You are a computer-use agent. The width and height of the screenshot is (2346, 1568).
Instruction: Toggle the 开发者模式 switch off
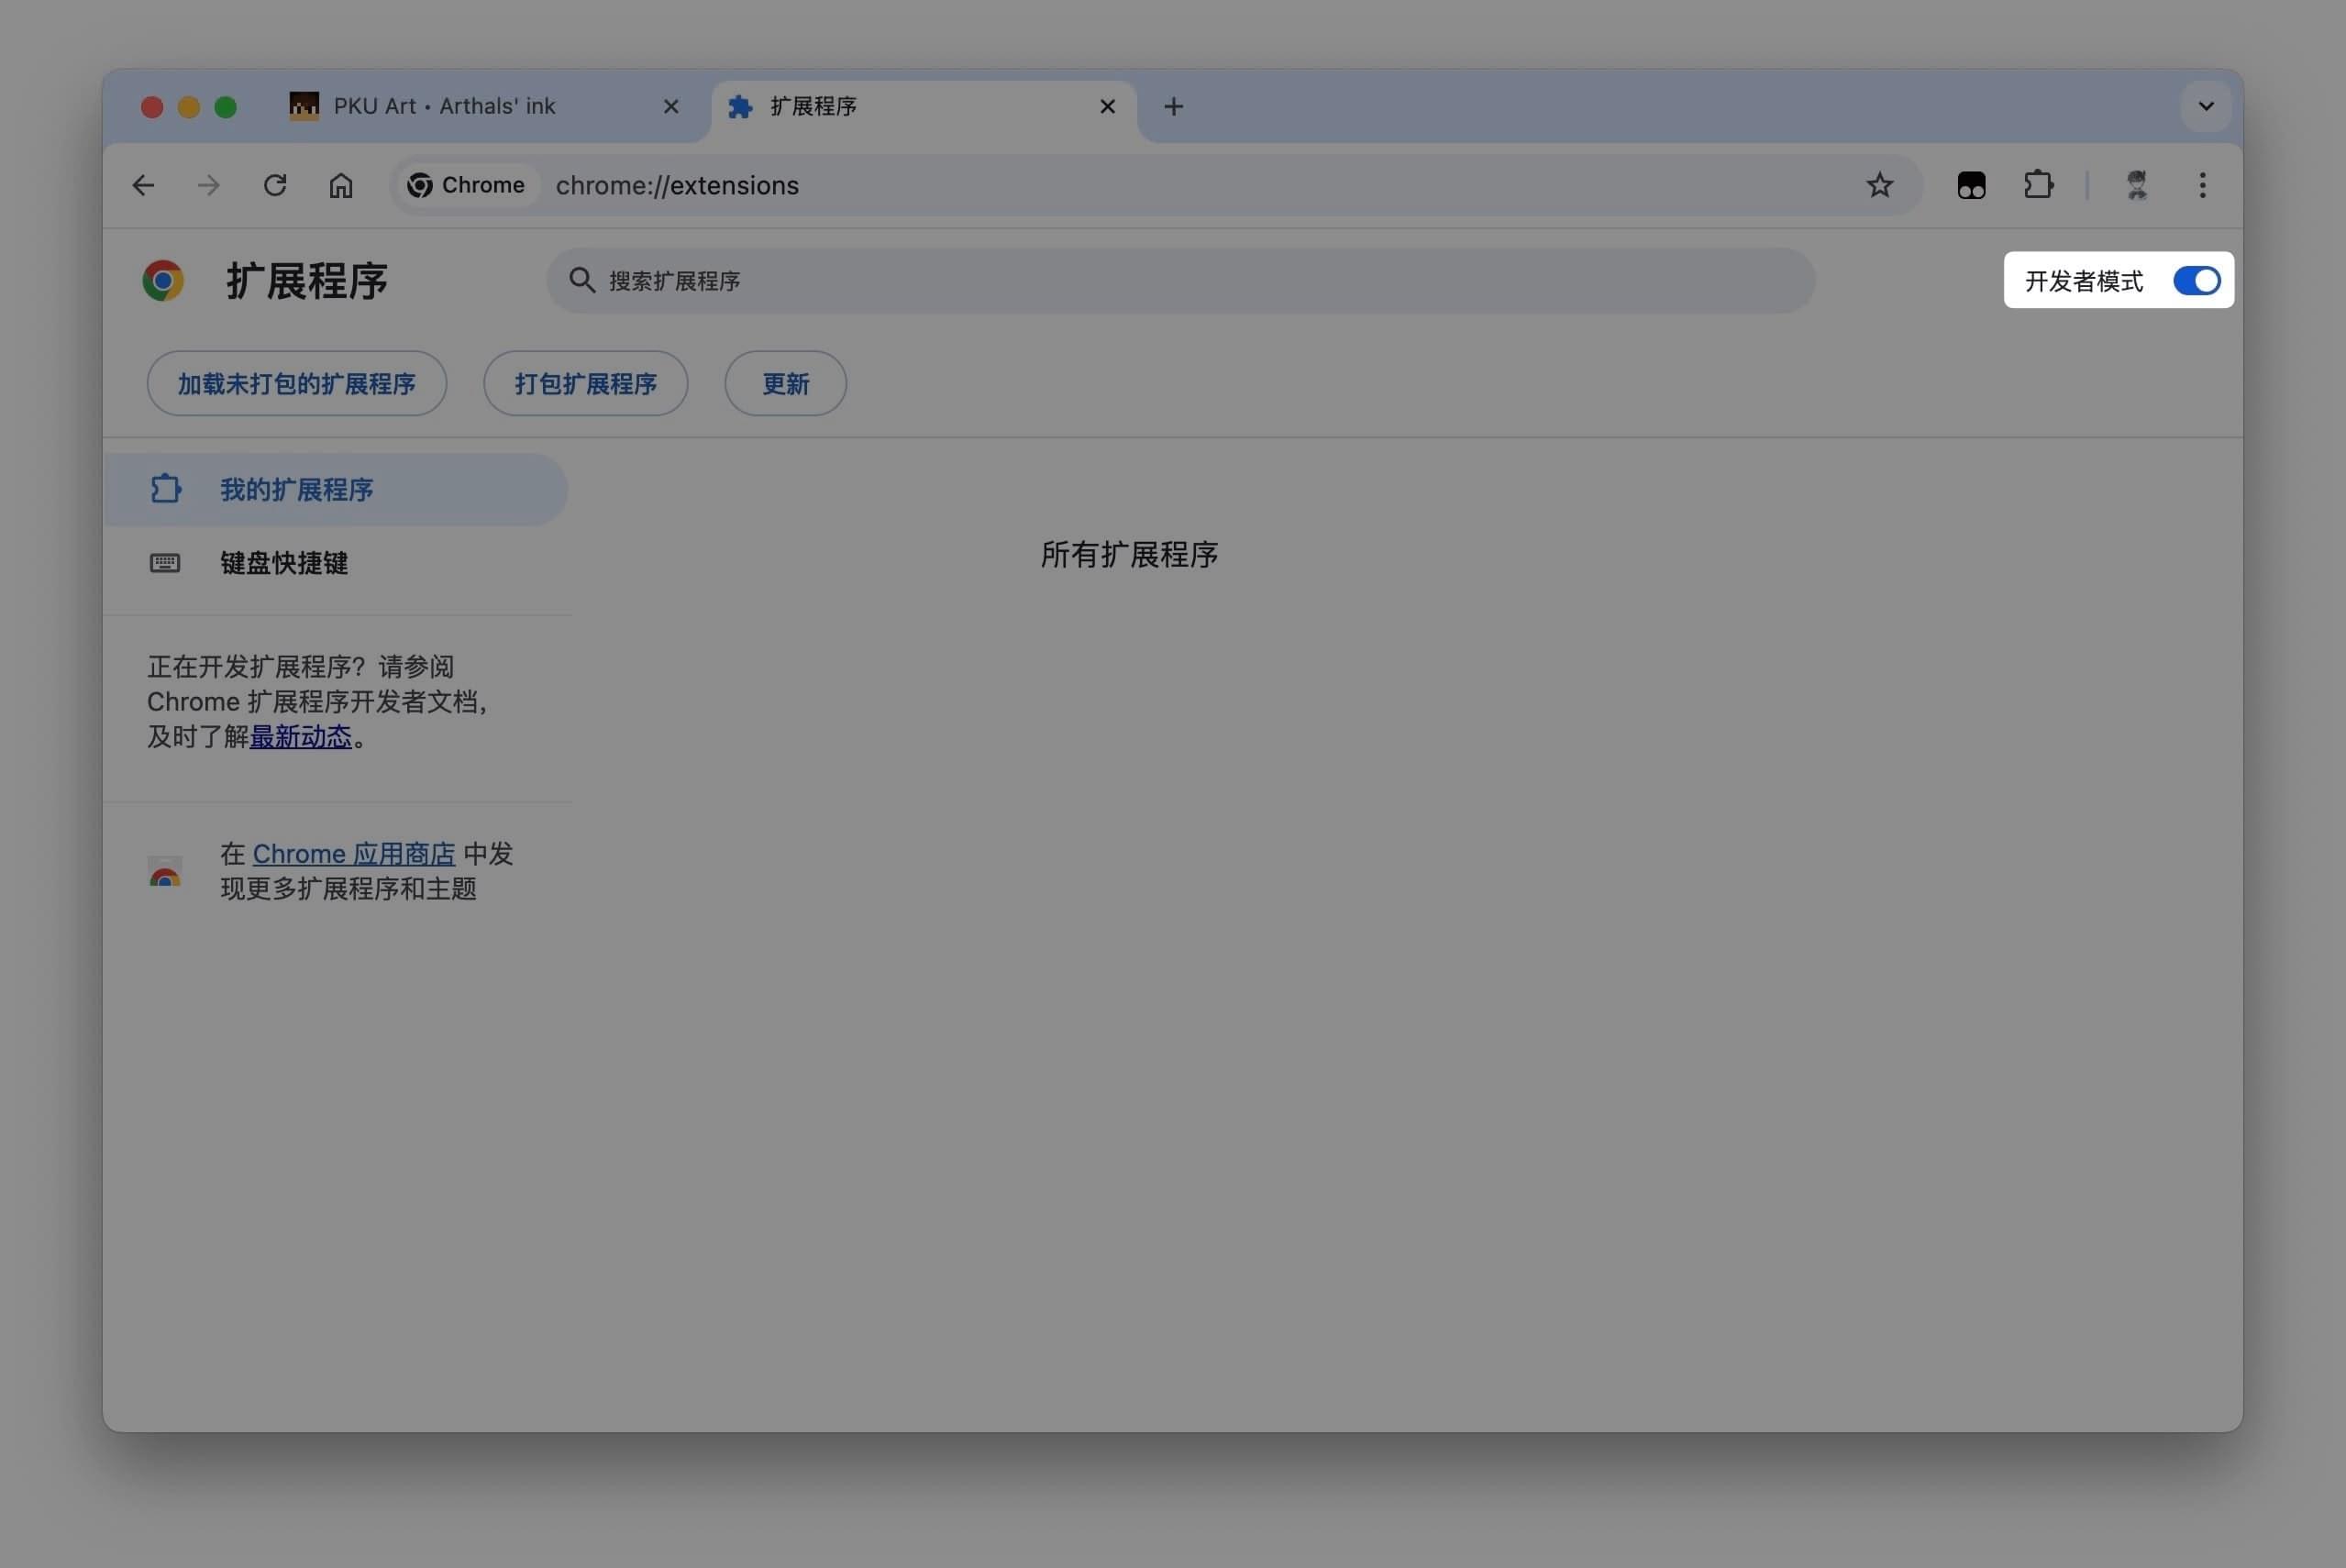2196,281
